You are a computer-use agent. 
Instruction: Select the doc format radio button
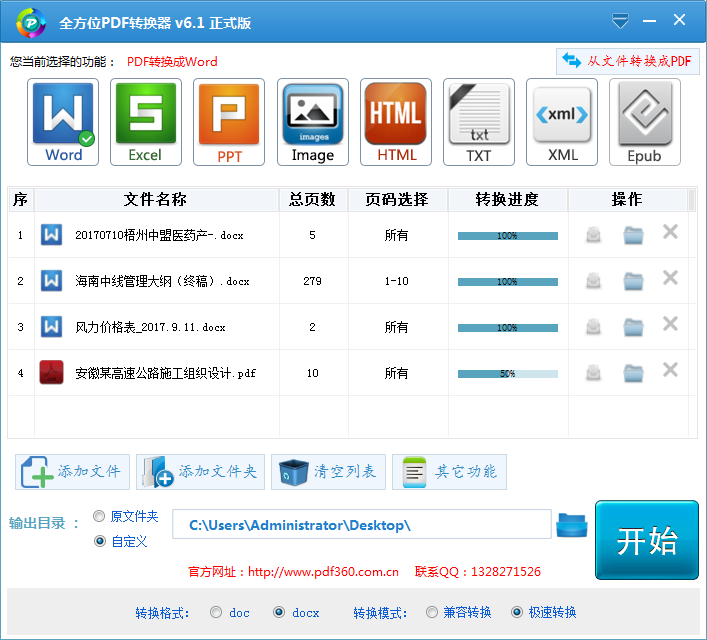pyautogui.click(x=216, y=612)
